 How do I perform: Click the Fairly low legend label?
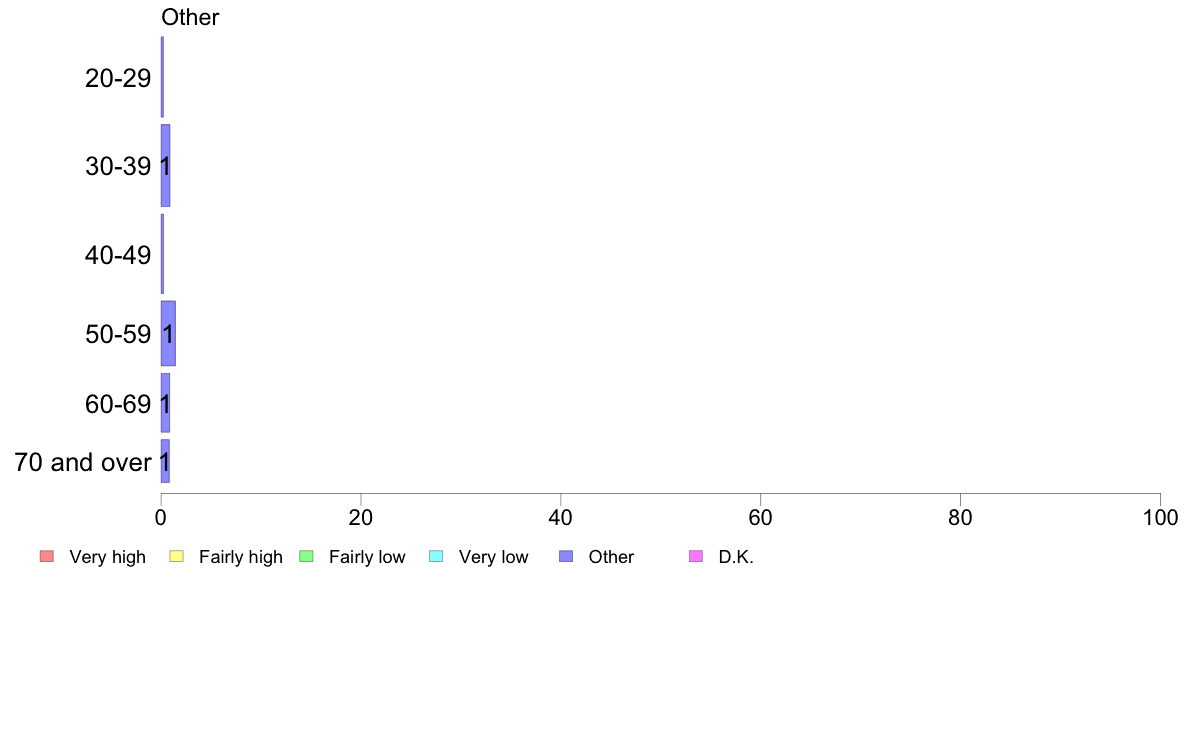(367, 557)
